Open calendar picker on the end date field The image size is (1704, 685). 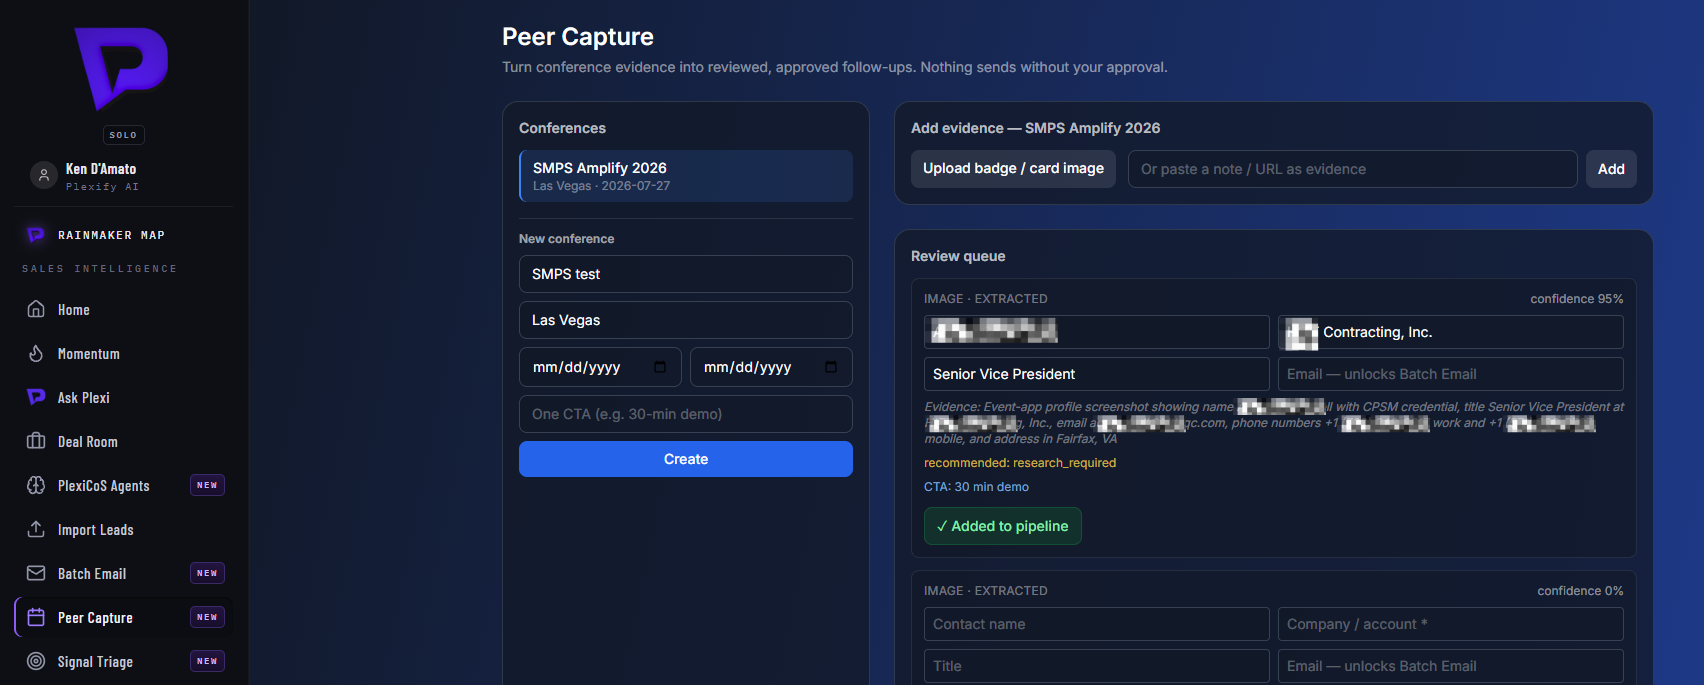tap(831, 367)
